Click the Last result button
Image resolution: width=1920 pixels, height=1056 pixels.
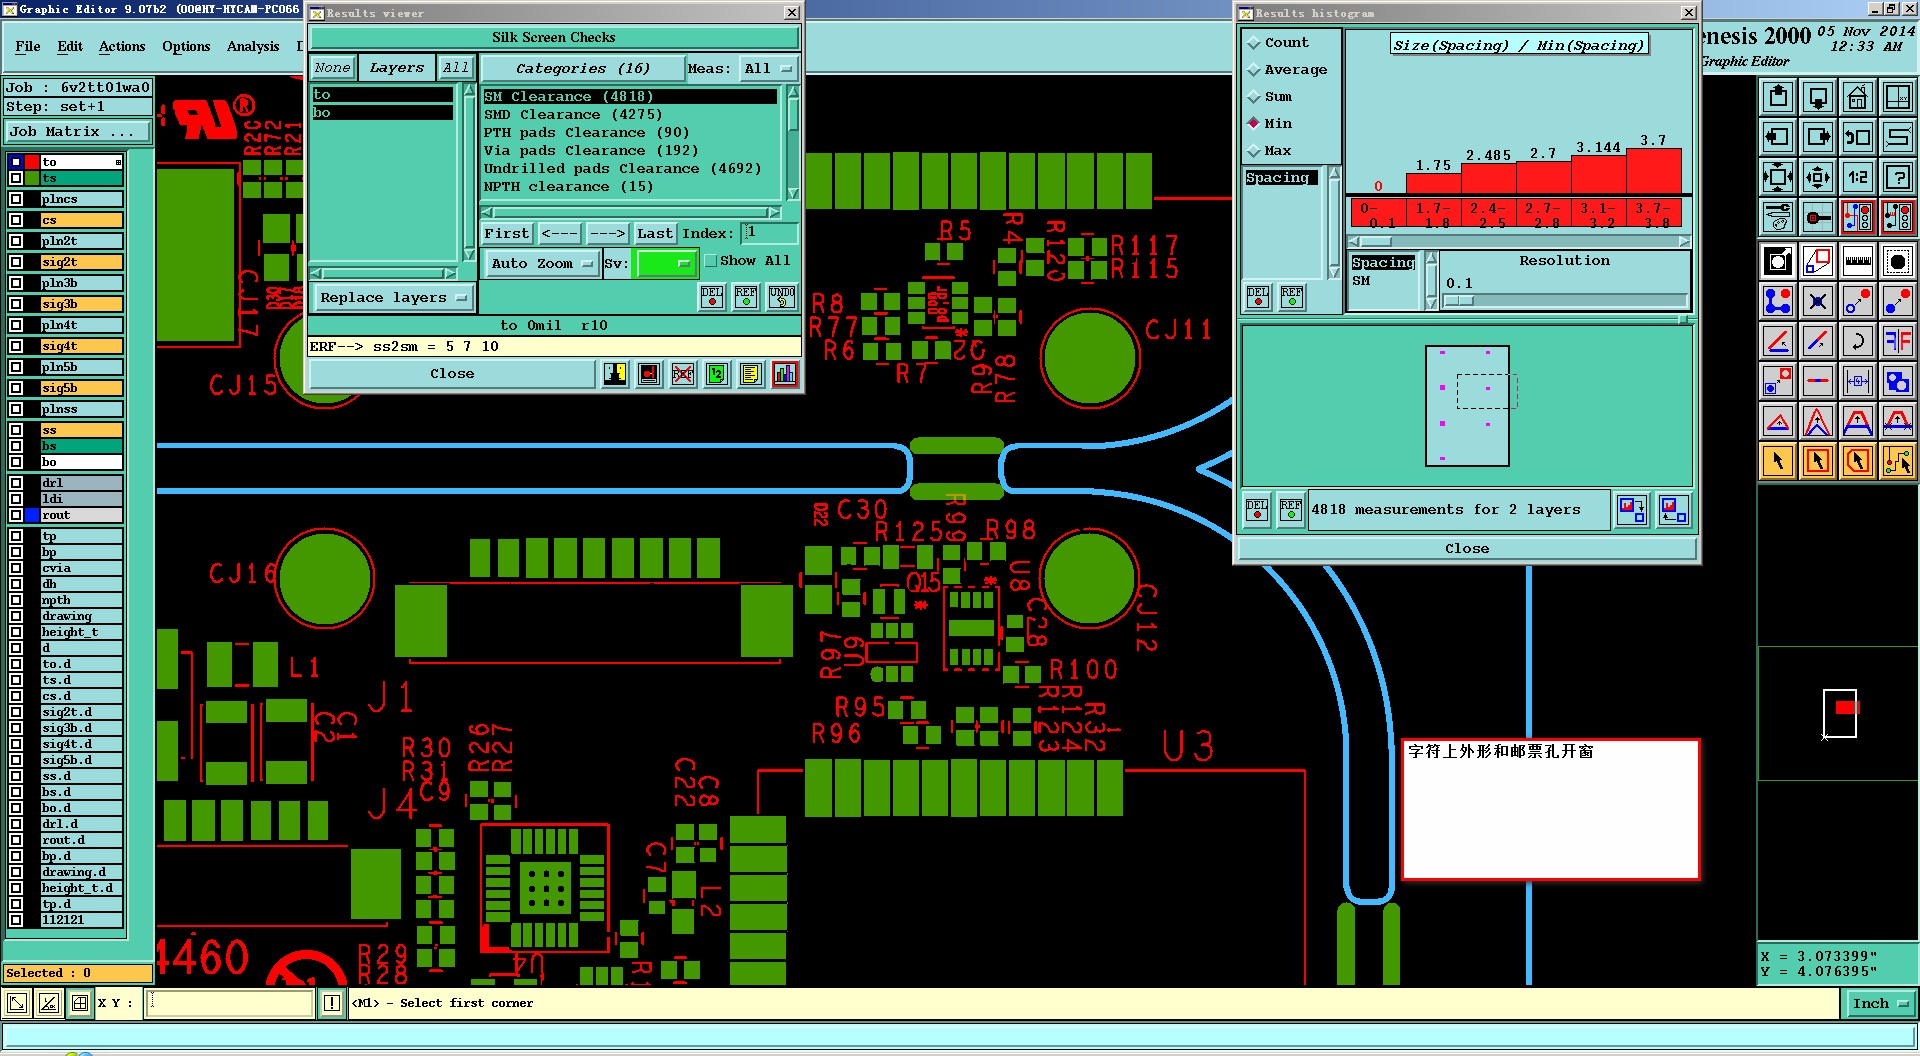pos(655,234)
